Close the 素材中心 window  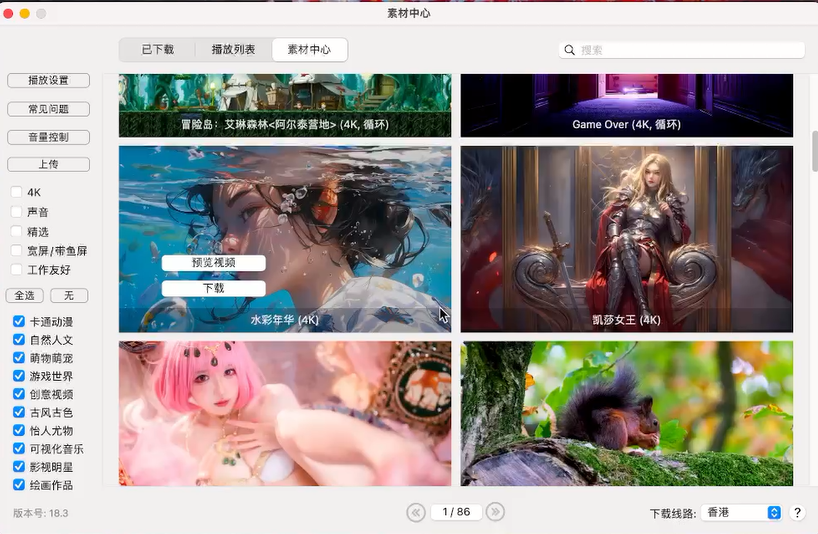[8, 14]
